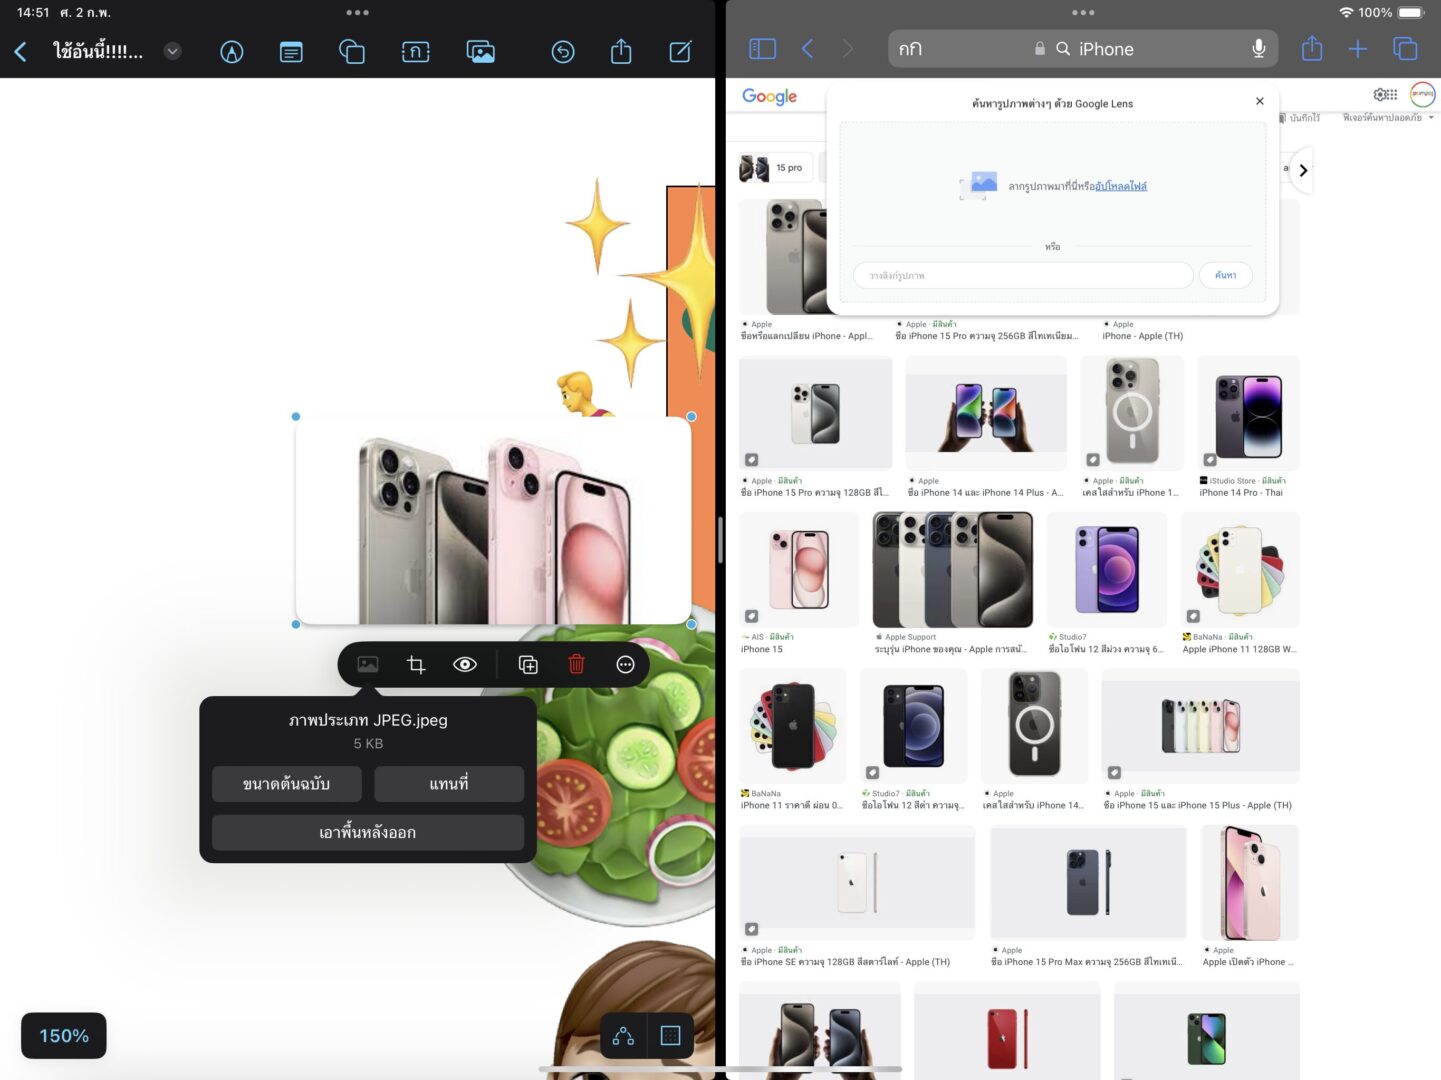Click the iPhone - Apple (TH) caption
The image size is (1441, 1080).
point(1142,336)
